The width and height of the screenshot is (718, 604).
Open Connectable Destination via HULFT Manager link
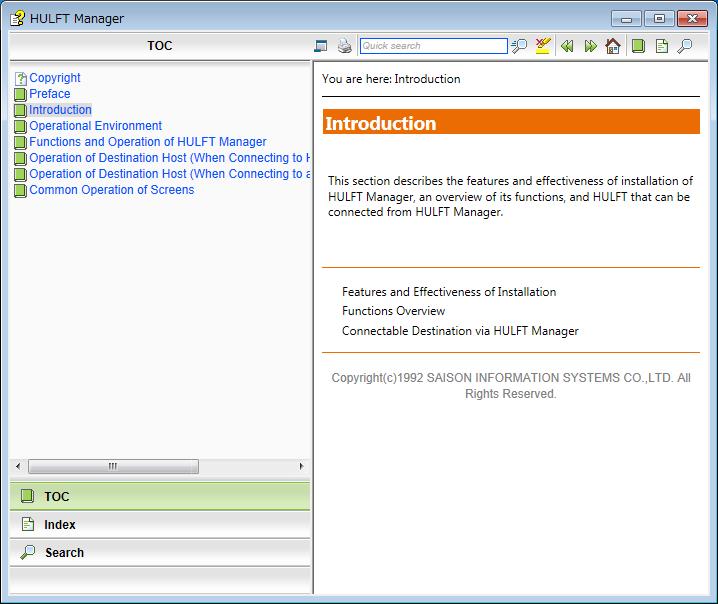[x=460, y=331]
